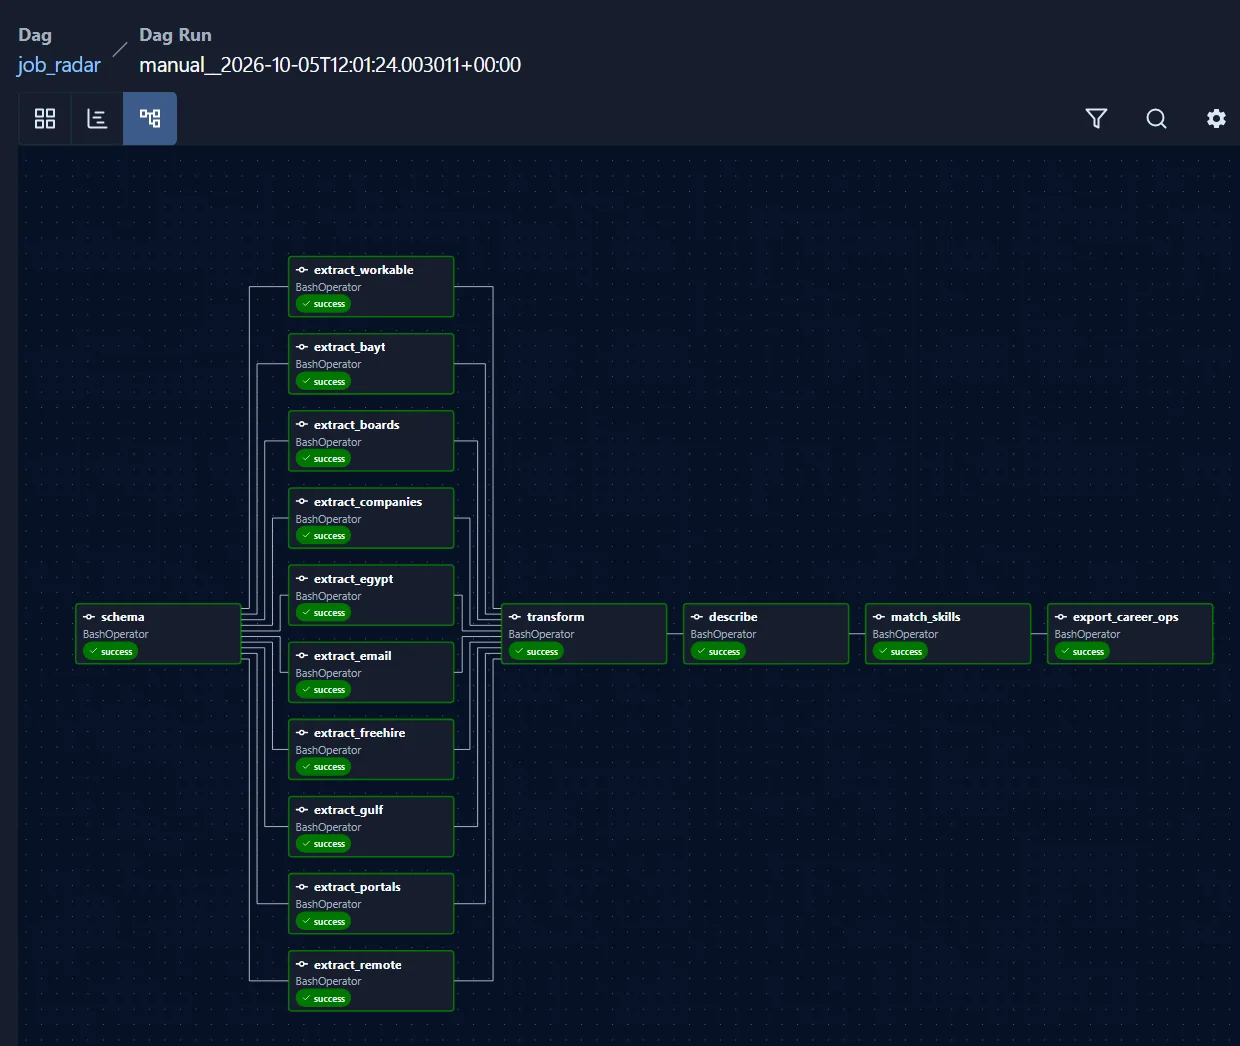
Task: Click task icon beside match_skills title
Action: [879, 617]
